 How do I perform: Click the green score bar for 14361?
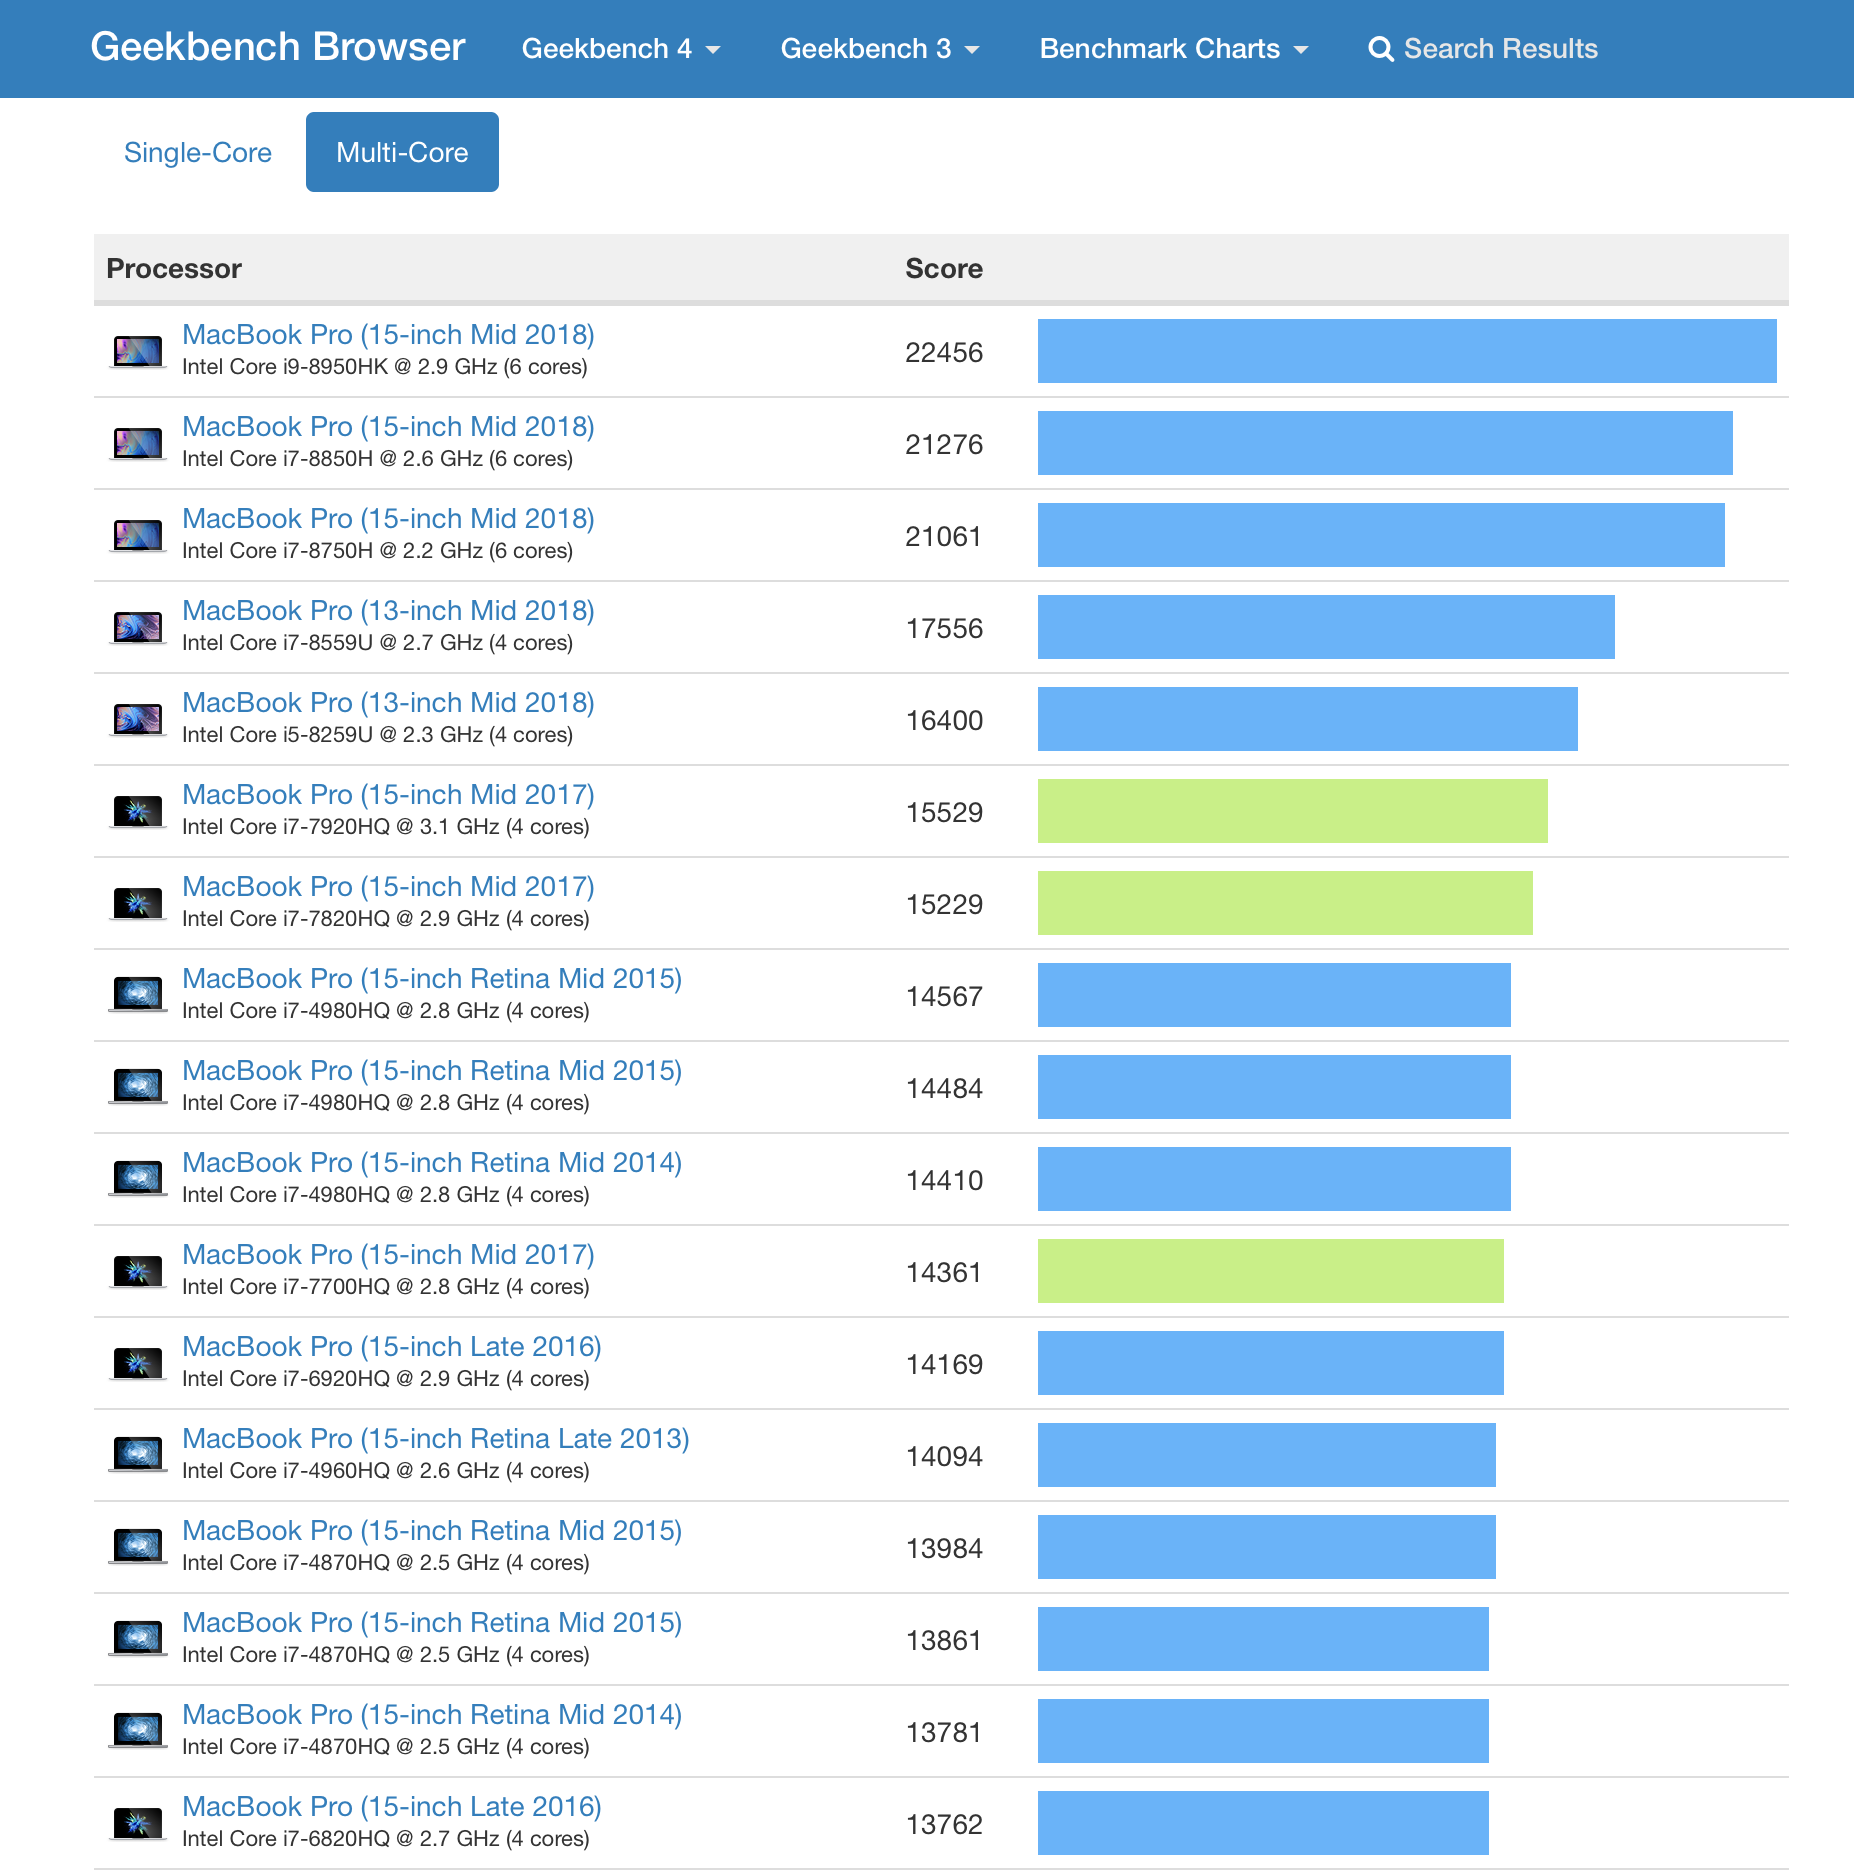(x=1271, y=1271)
